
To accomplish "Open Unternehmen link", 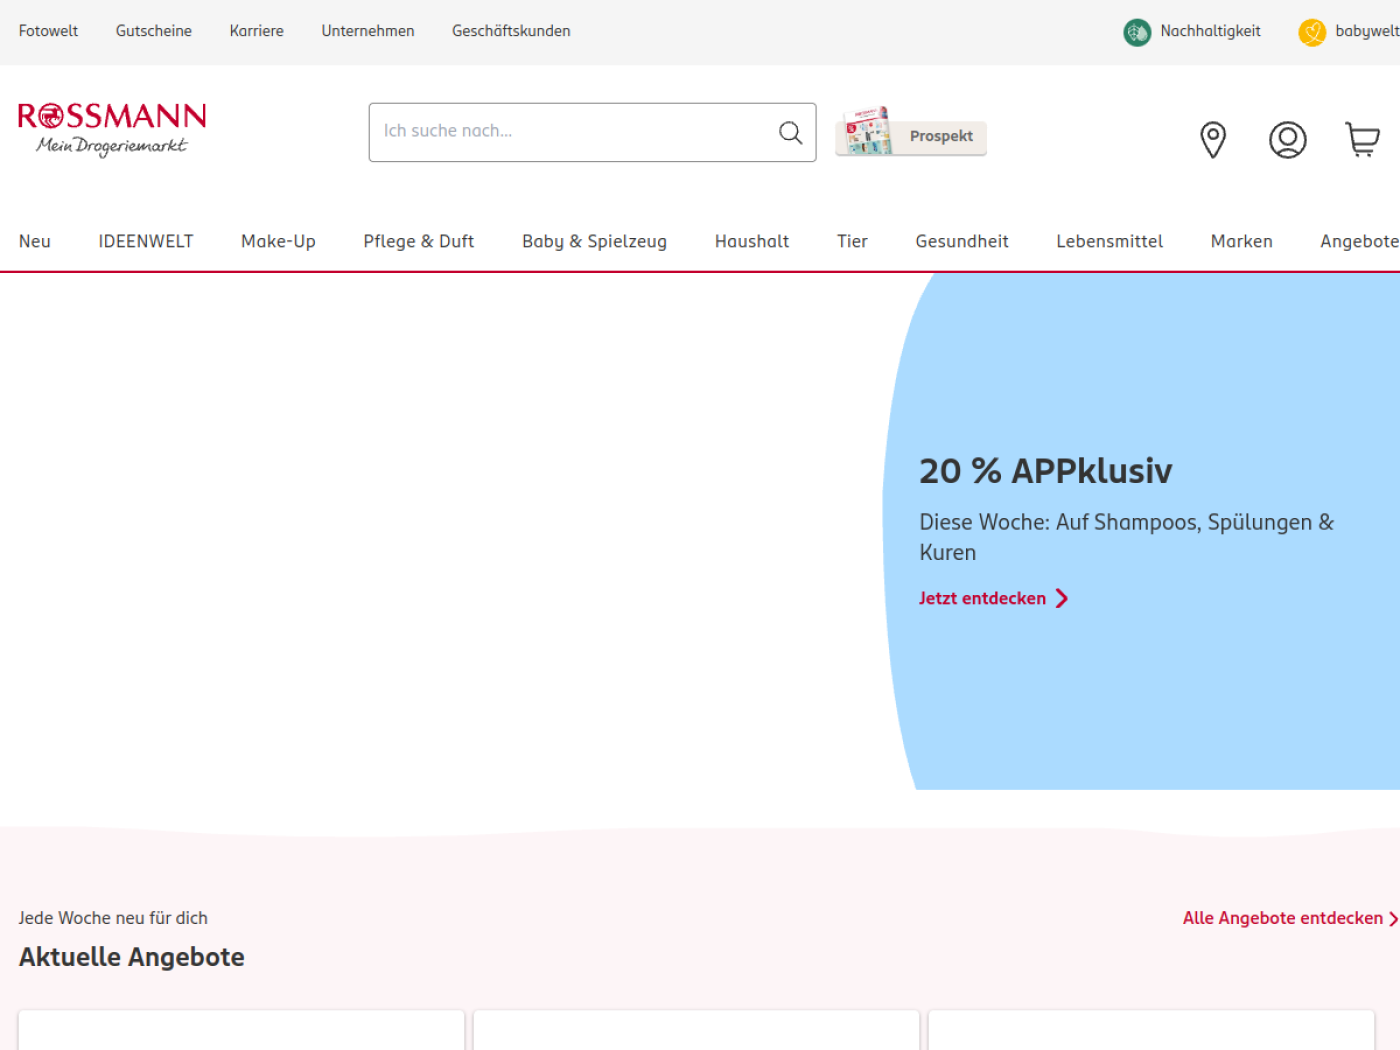I will (x=368, y=31).
